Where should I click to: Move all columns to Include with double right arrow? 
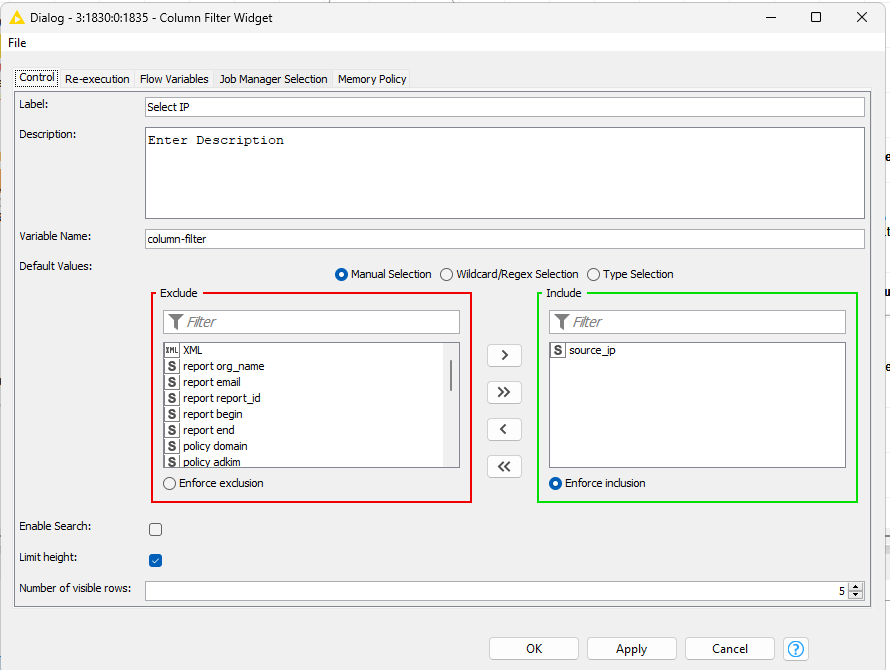click(504, 392)
